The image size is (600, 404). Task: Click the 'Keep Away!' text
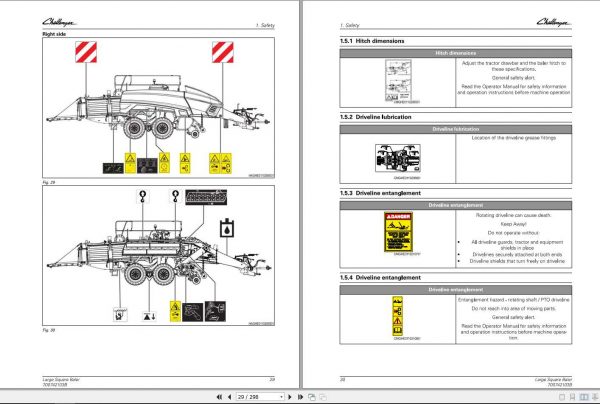pyautogui.click(x=513, y=224)
